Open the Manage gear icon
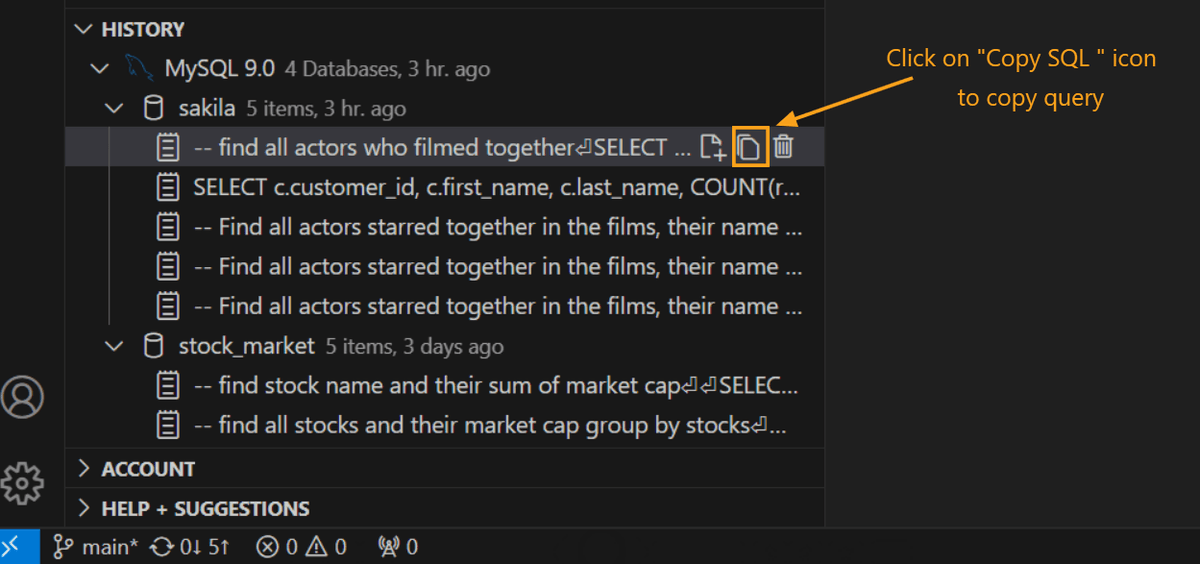This screenshot has height=564, width=1200. (x=22, y=484)
